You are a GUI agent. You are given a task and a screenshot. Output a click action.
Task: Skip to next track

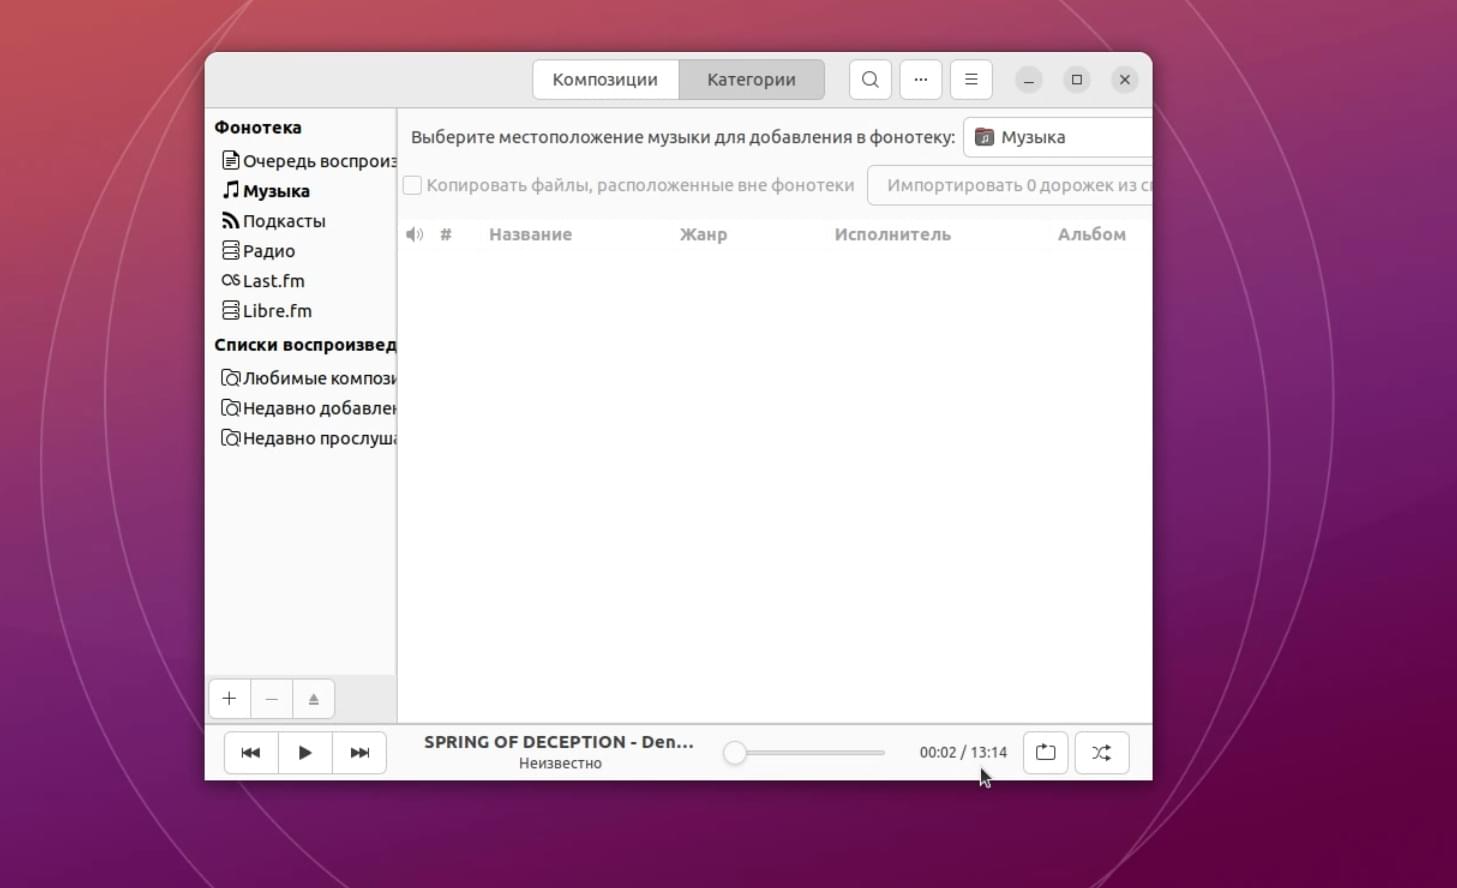click(359, 753)
